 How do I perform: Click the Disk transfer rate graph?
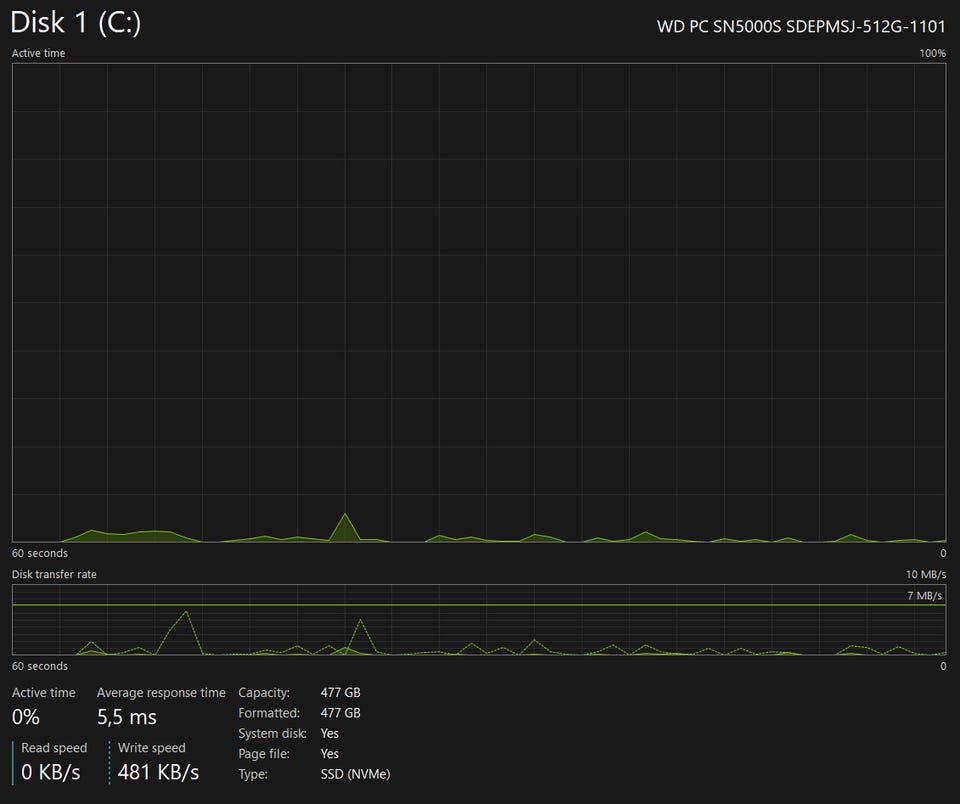(479, 620)
